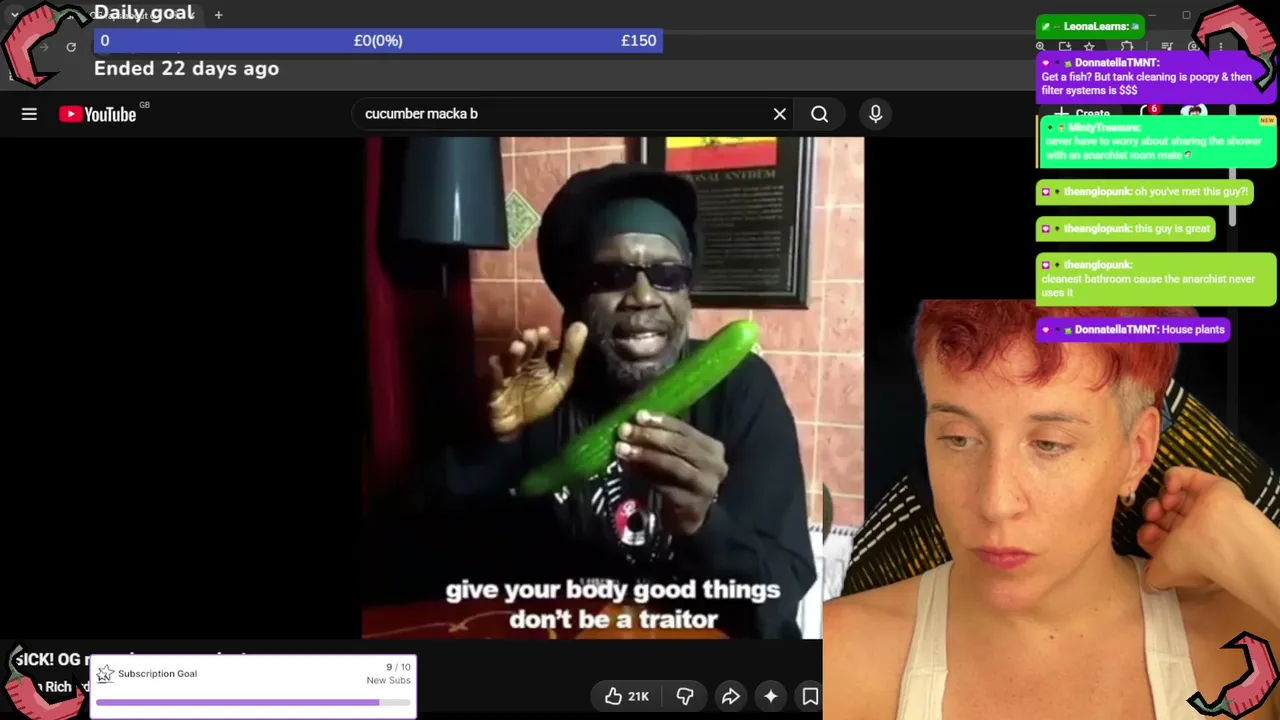Click the Daily goal £0(0%) progress bar

(378, 41)
